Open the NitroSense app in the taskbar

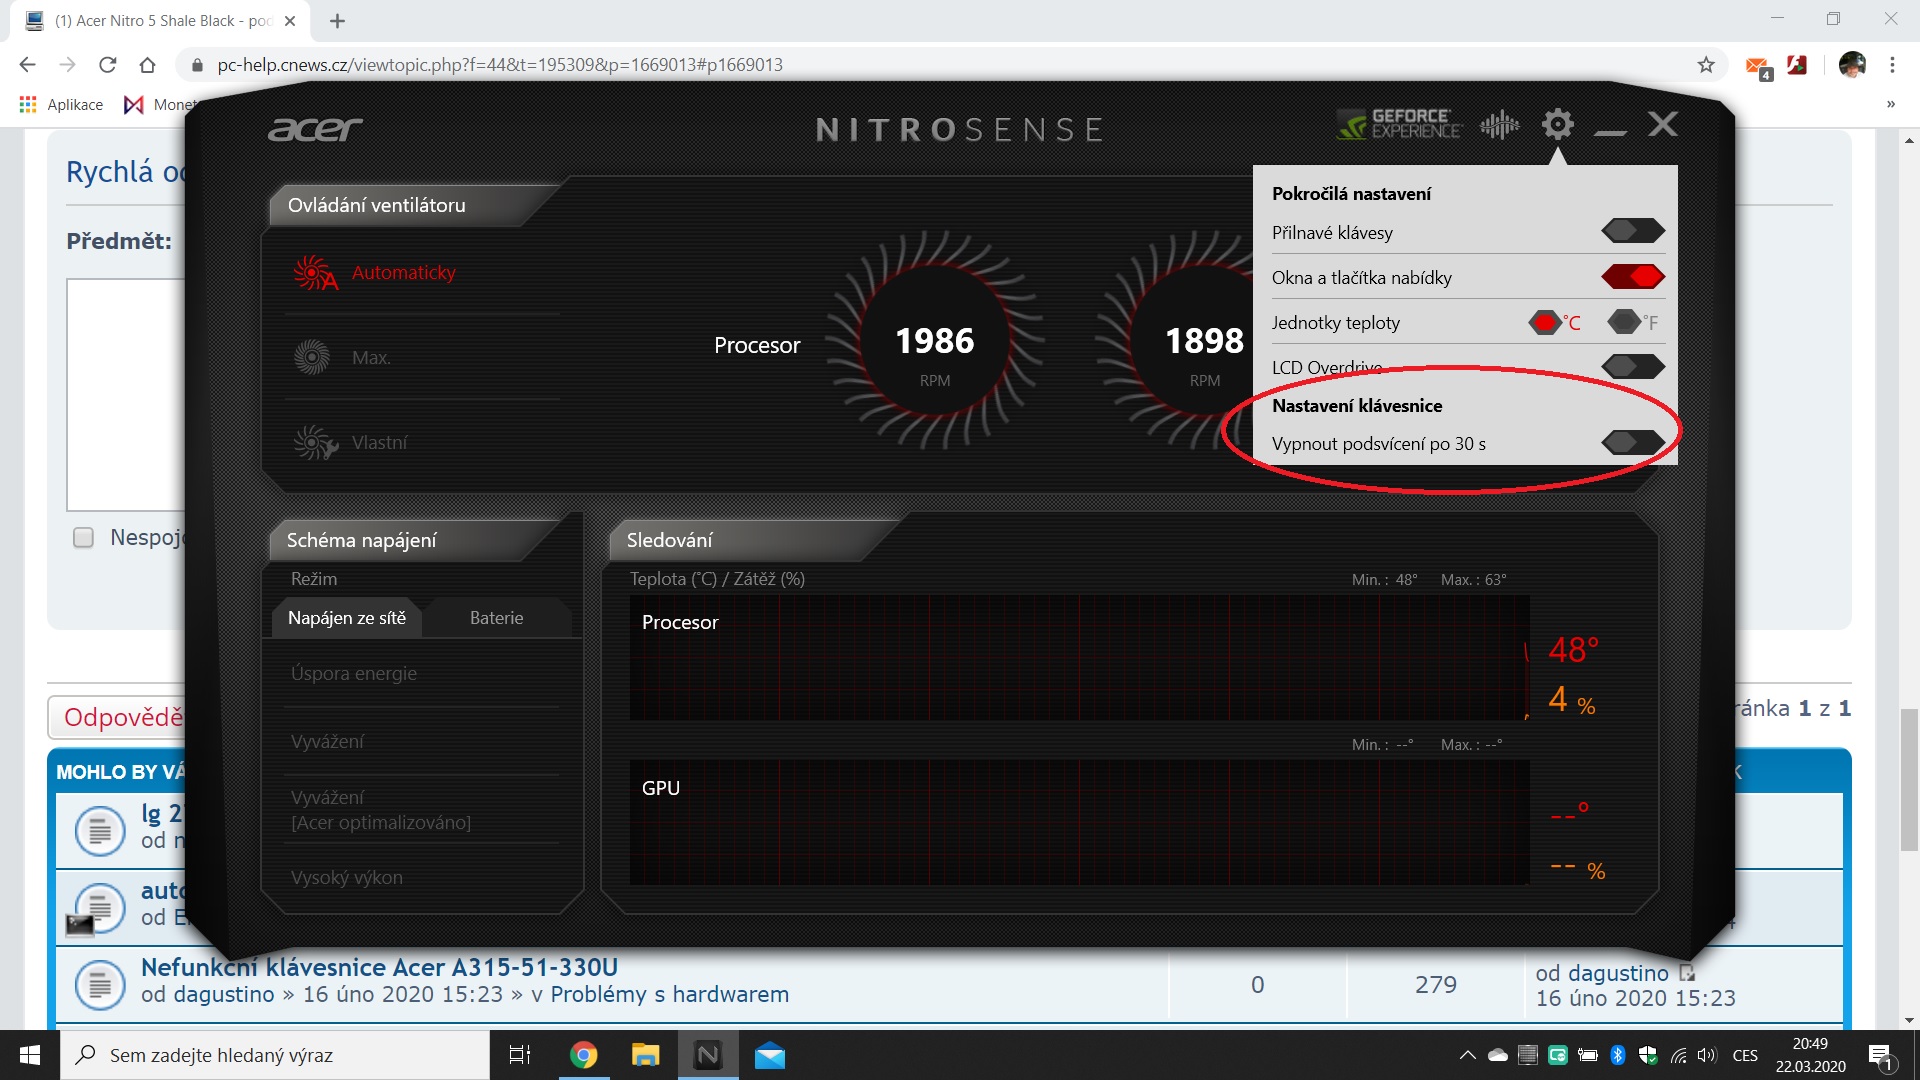(x=708, y=1055)
